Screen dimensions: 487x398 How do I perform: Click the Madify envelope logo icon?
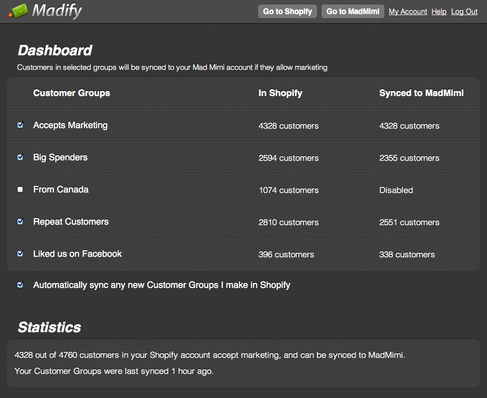(x=18, y=11)
